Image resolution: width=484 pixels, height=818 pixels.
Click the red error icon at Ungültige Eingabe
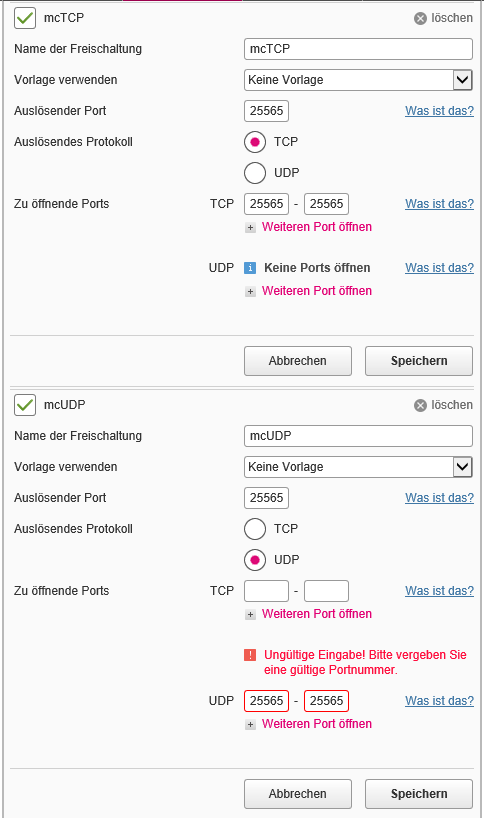pyautogui.click(x=250, y=655)
